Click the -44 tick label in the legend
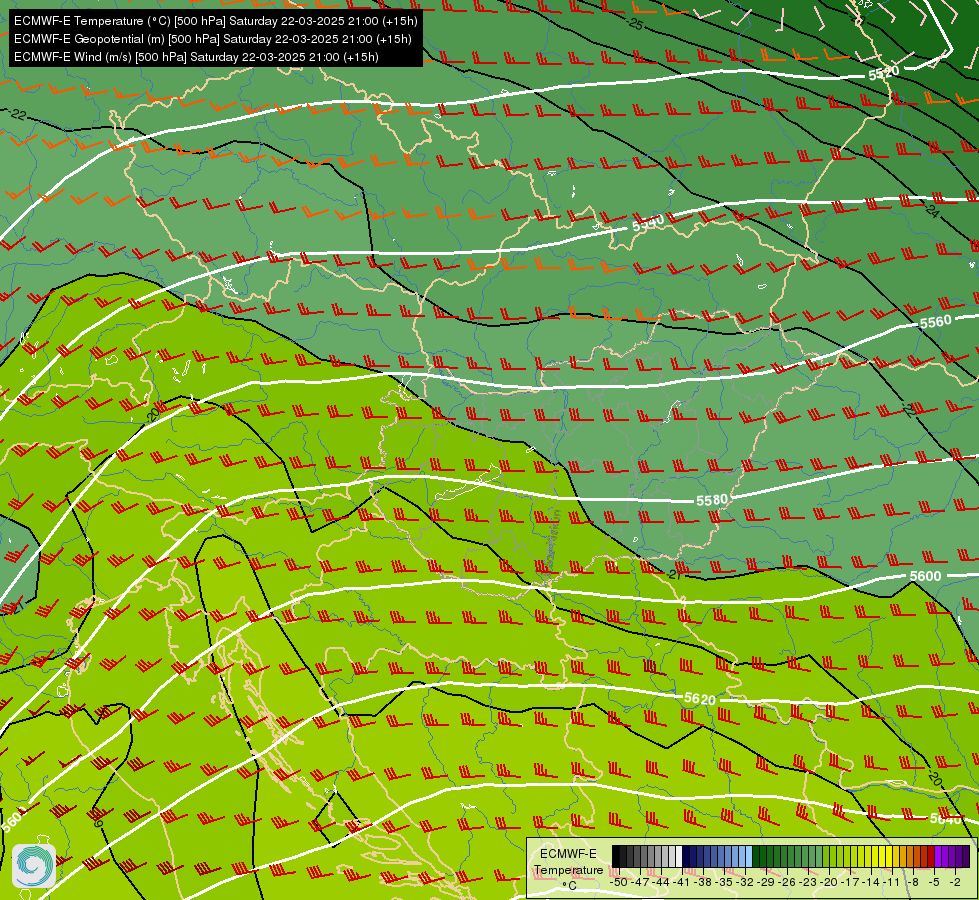The image size is (979, 900). point(661,883)
